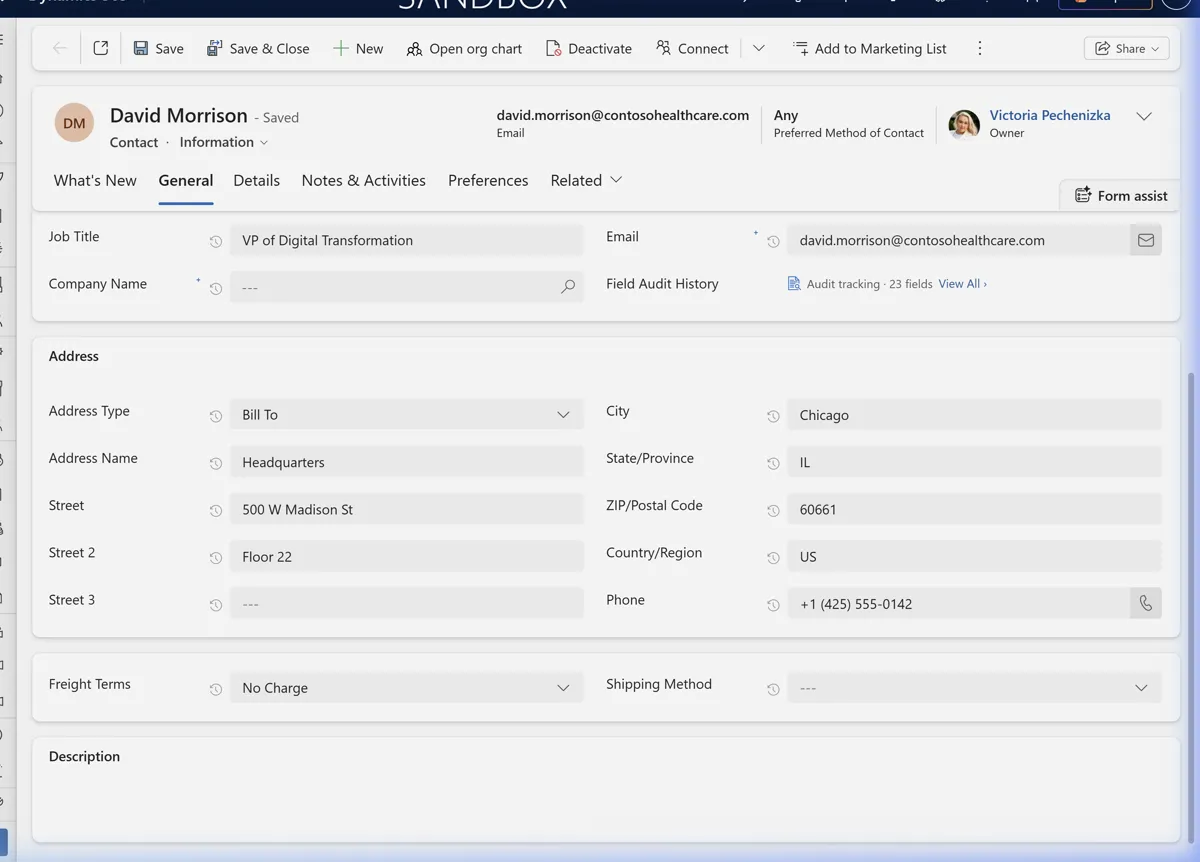Open the Company Name lookup magnifier
Viewport: 1200px width, 862px height.
[x=568, y=287]
